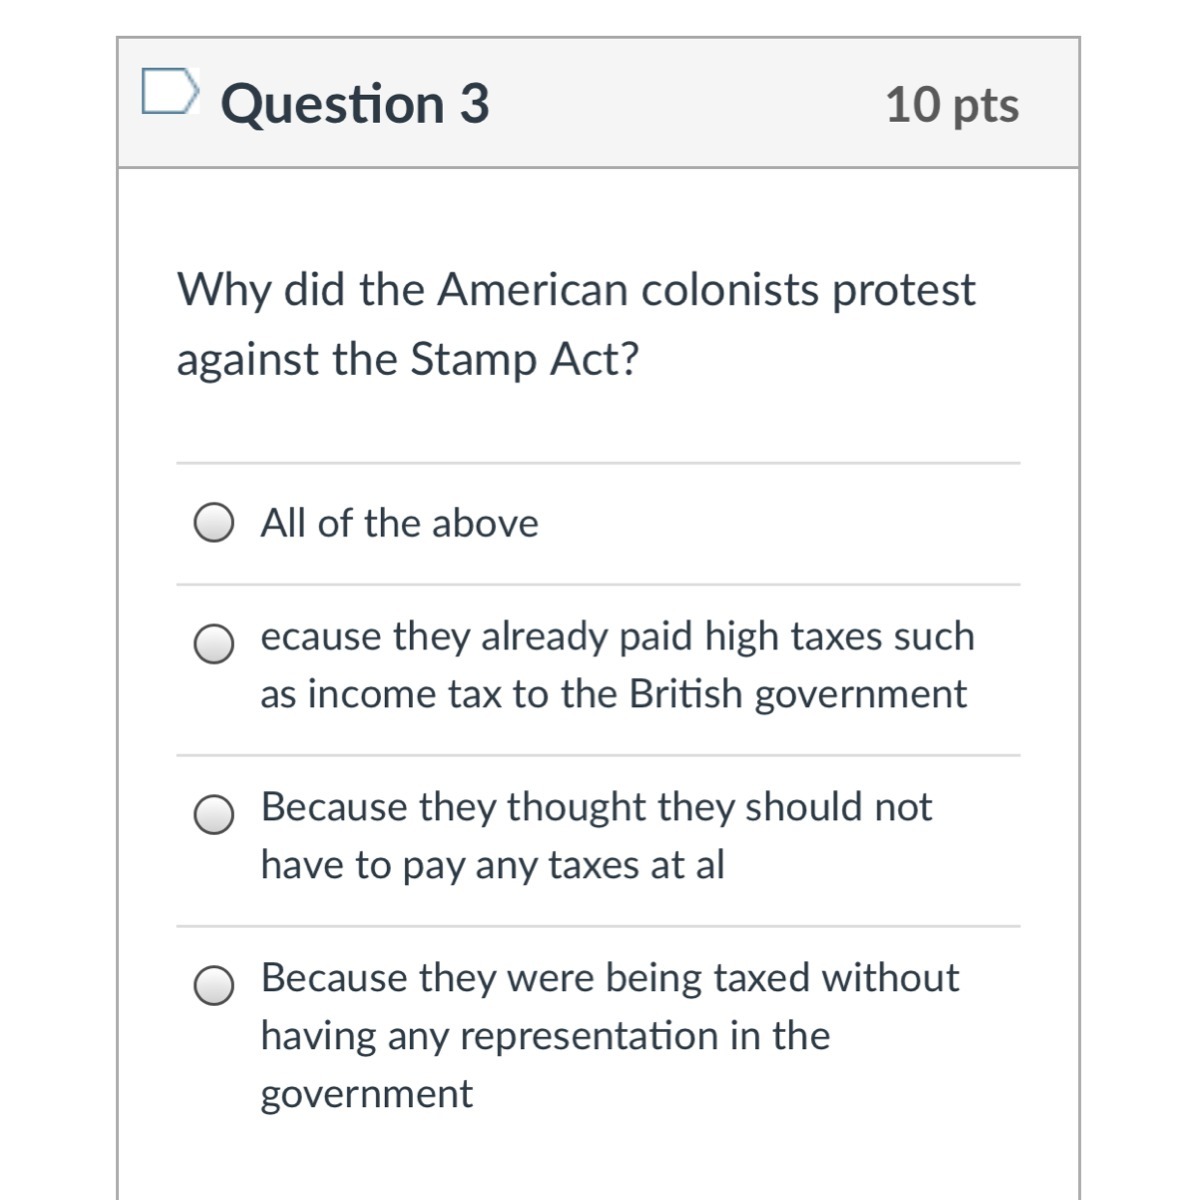
Task: Click the word "American" in the question prompt
Action: coord(533,290)
